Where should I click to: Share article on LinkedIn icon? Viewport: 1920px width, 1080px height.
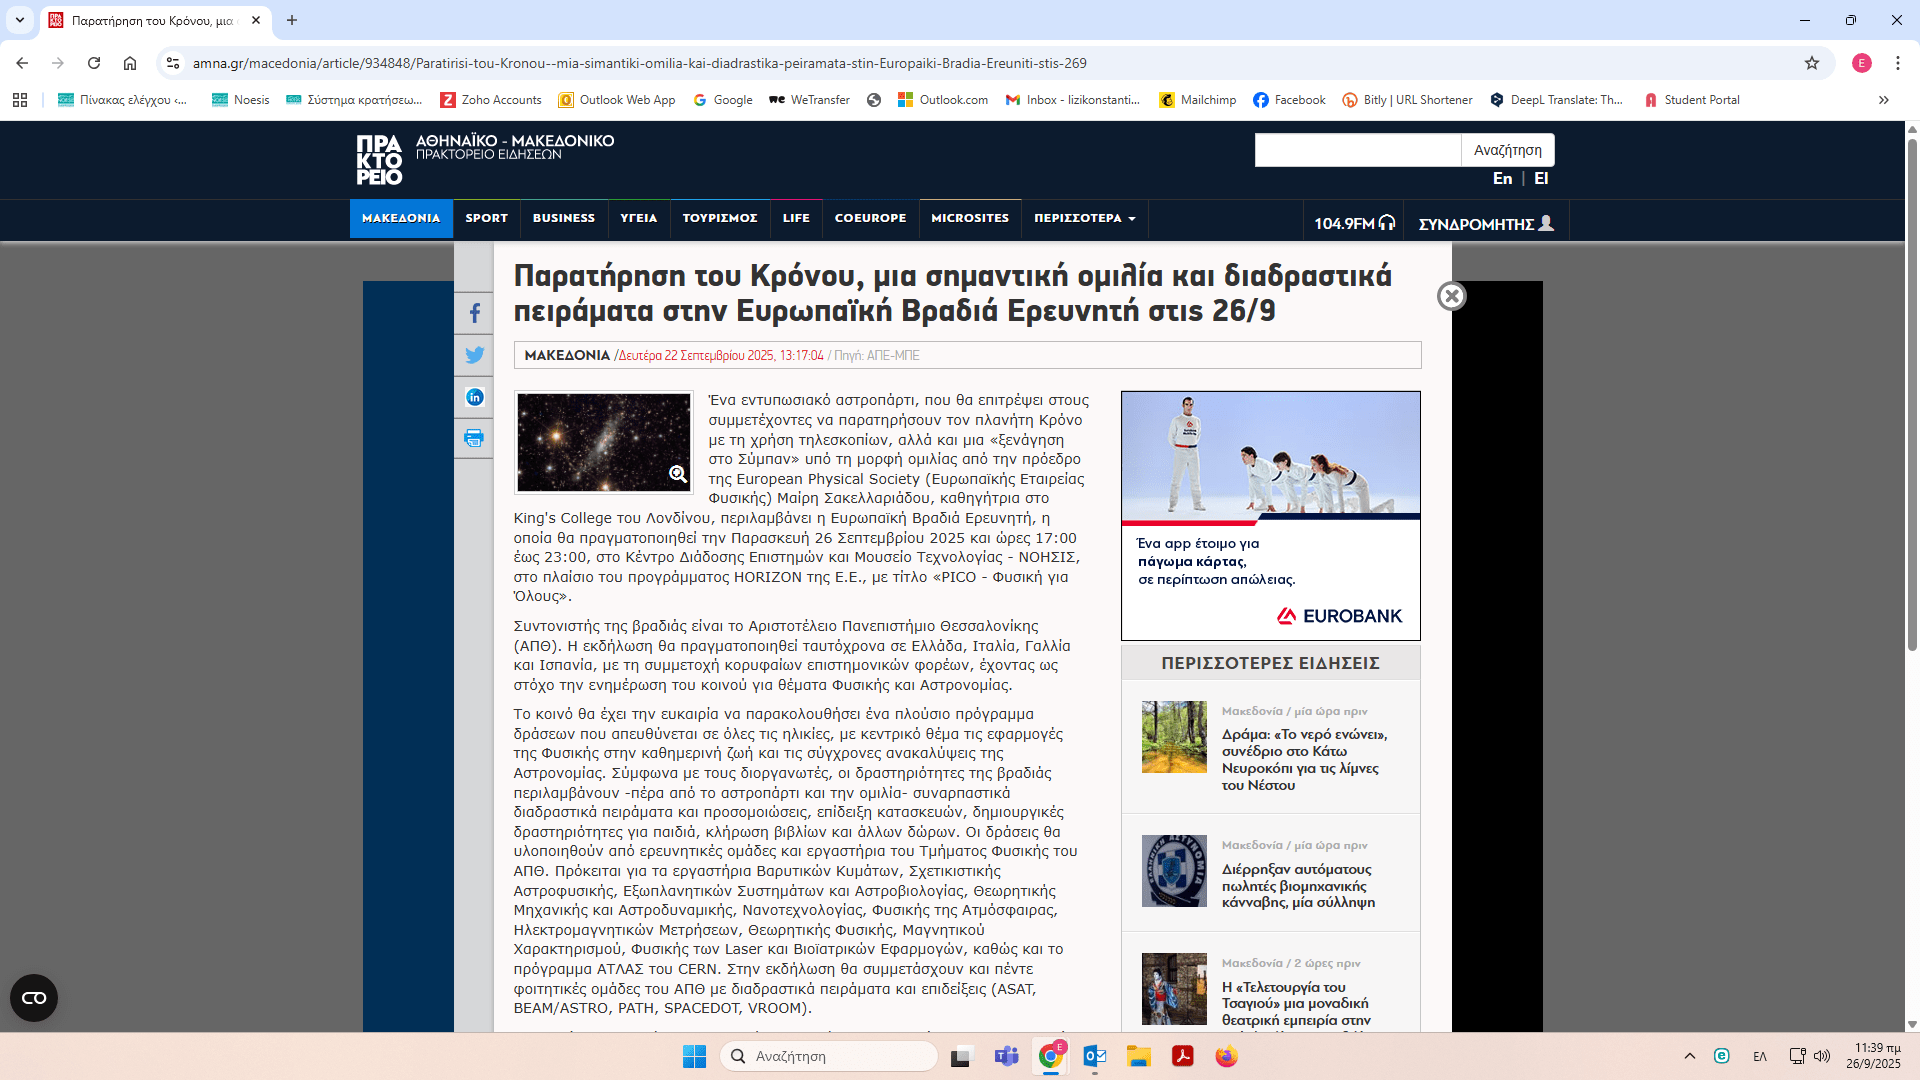click(474, 397)
